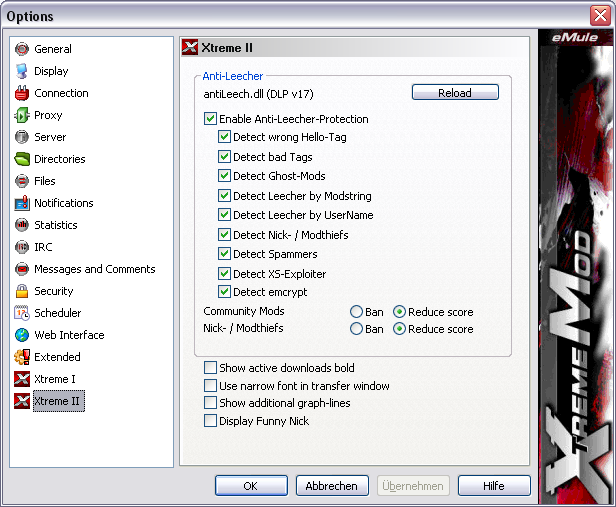Click the Display monitor icon

[x=22, y=71]
